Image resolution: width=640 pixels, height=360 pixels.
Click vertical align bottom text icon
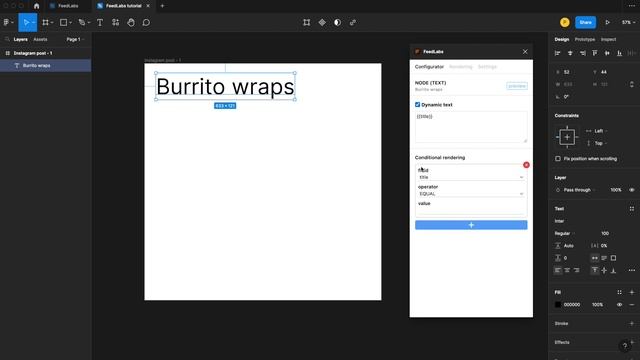tap(613, 270)
